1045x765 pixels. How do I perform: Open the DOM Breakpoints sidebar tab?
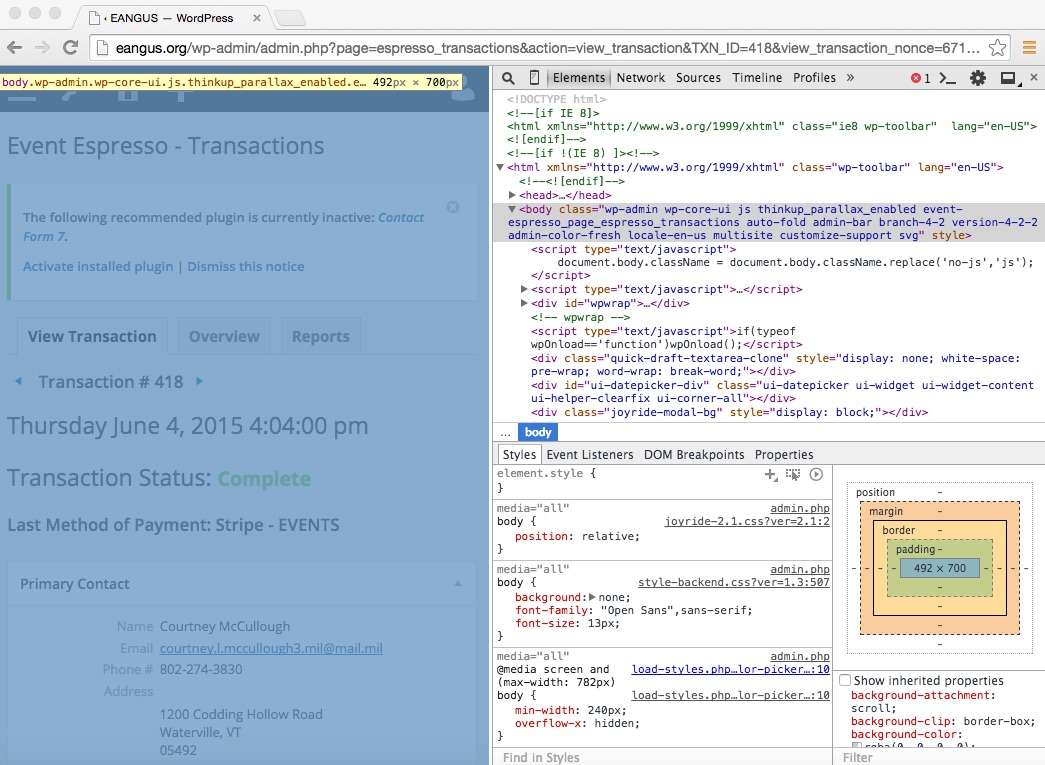pos(694,454)
